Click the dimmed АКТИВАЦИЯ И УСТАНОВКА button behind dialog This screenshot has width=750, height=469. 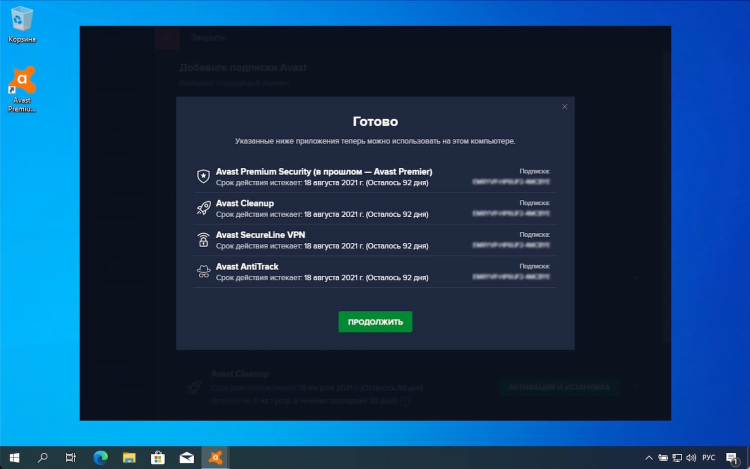click(x=559, y=387)
